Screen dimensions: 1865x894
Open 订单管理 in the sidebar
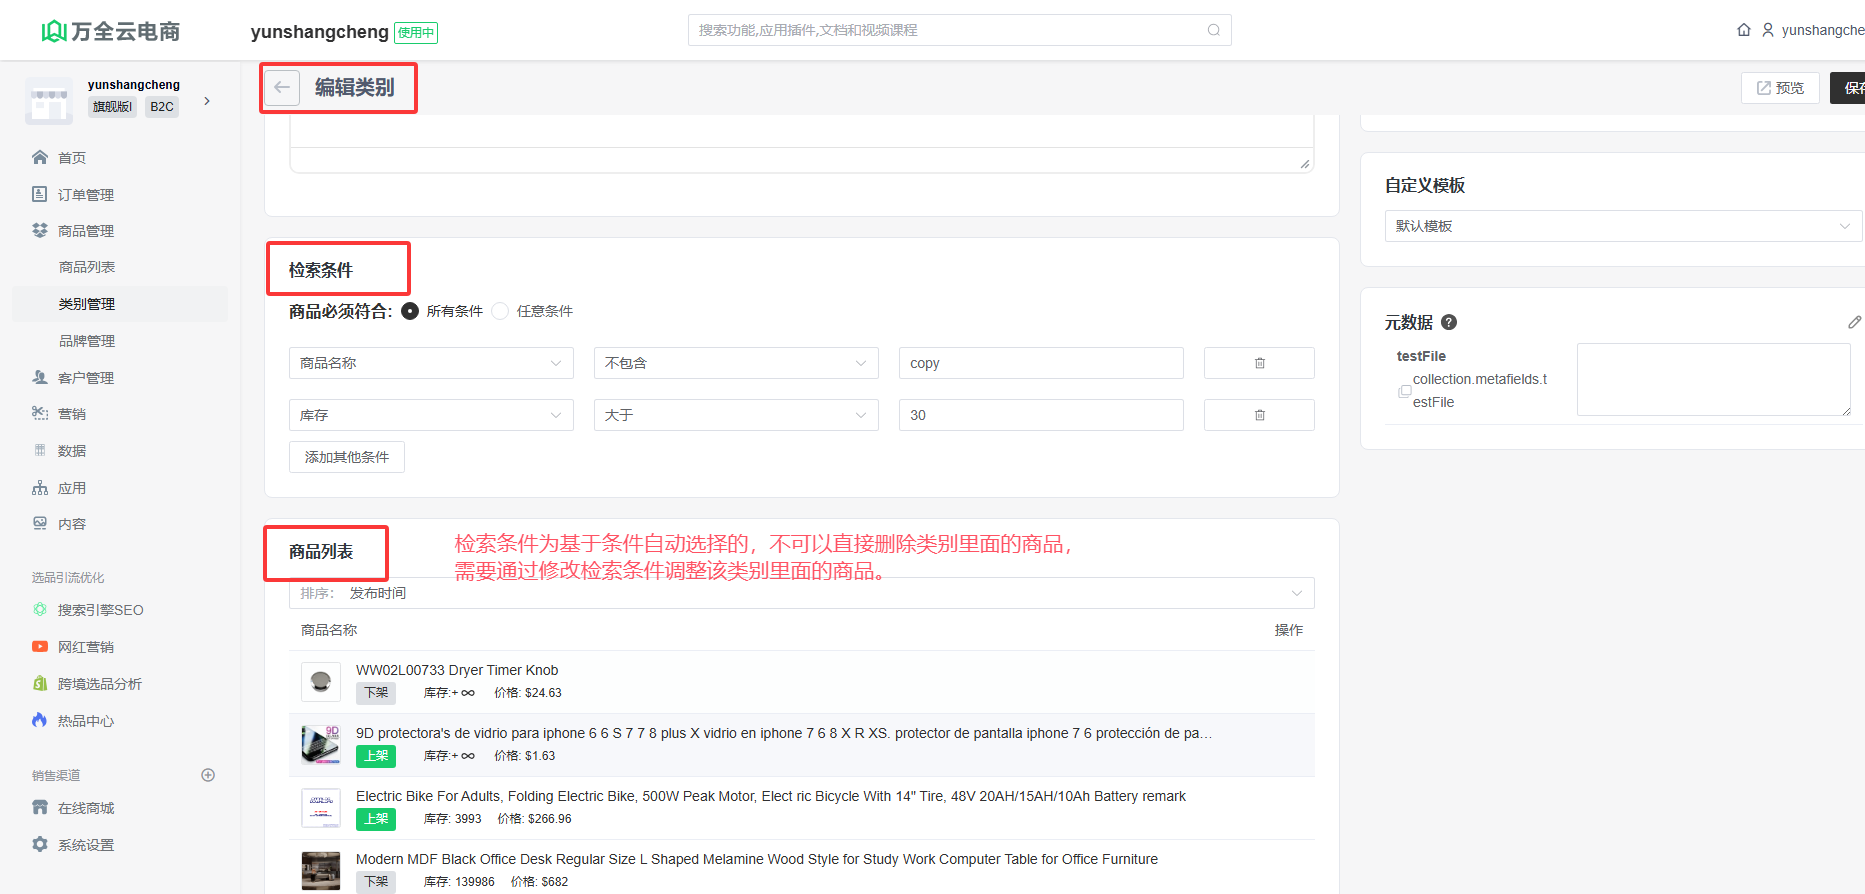(x=86, y=194)
